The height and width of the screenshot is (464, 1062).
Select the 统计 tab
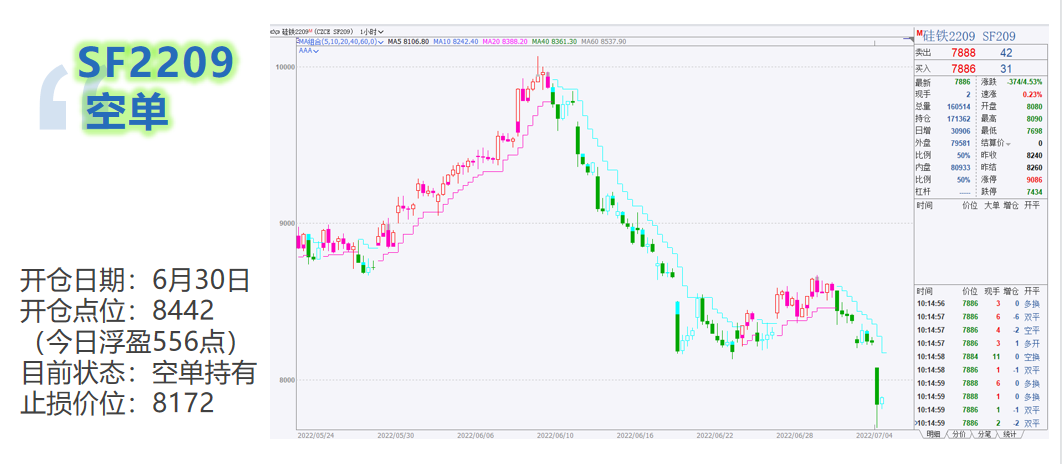coord(1009,435)
